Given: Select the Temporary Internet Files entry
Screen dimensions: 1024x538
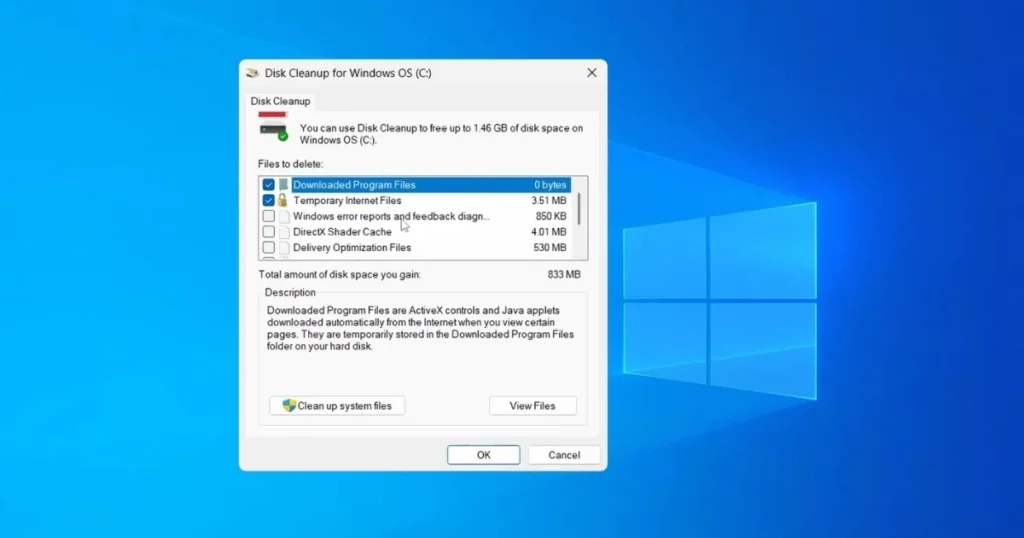Looking at the screenshot, I should [x=415, y=200].
